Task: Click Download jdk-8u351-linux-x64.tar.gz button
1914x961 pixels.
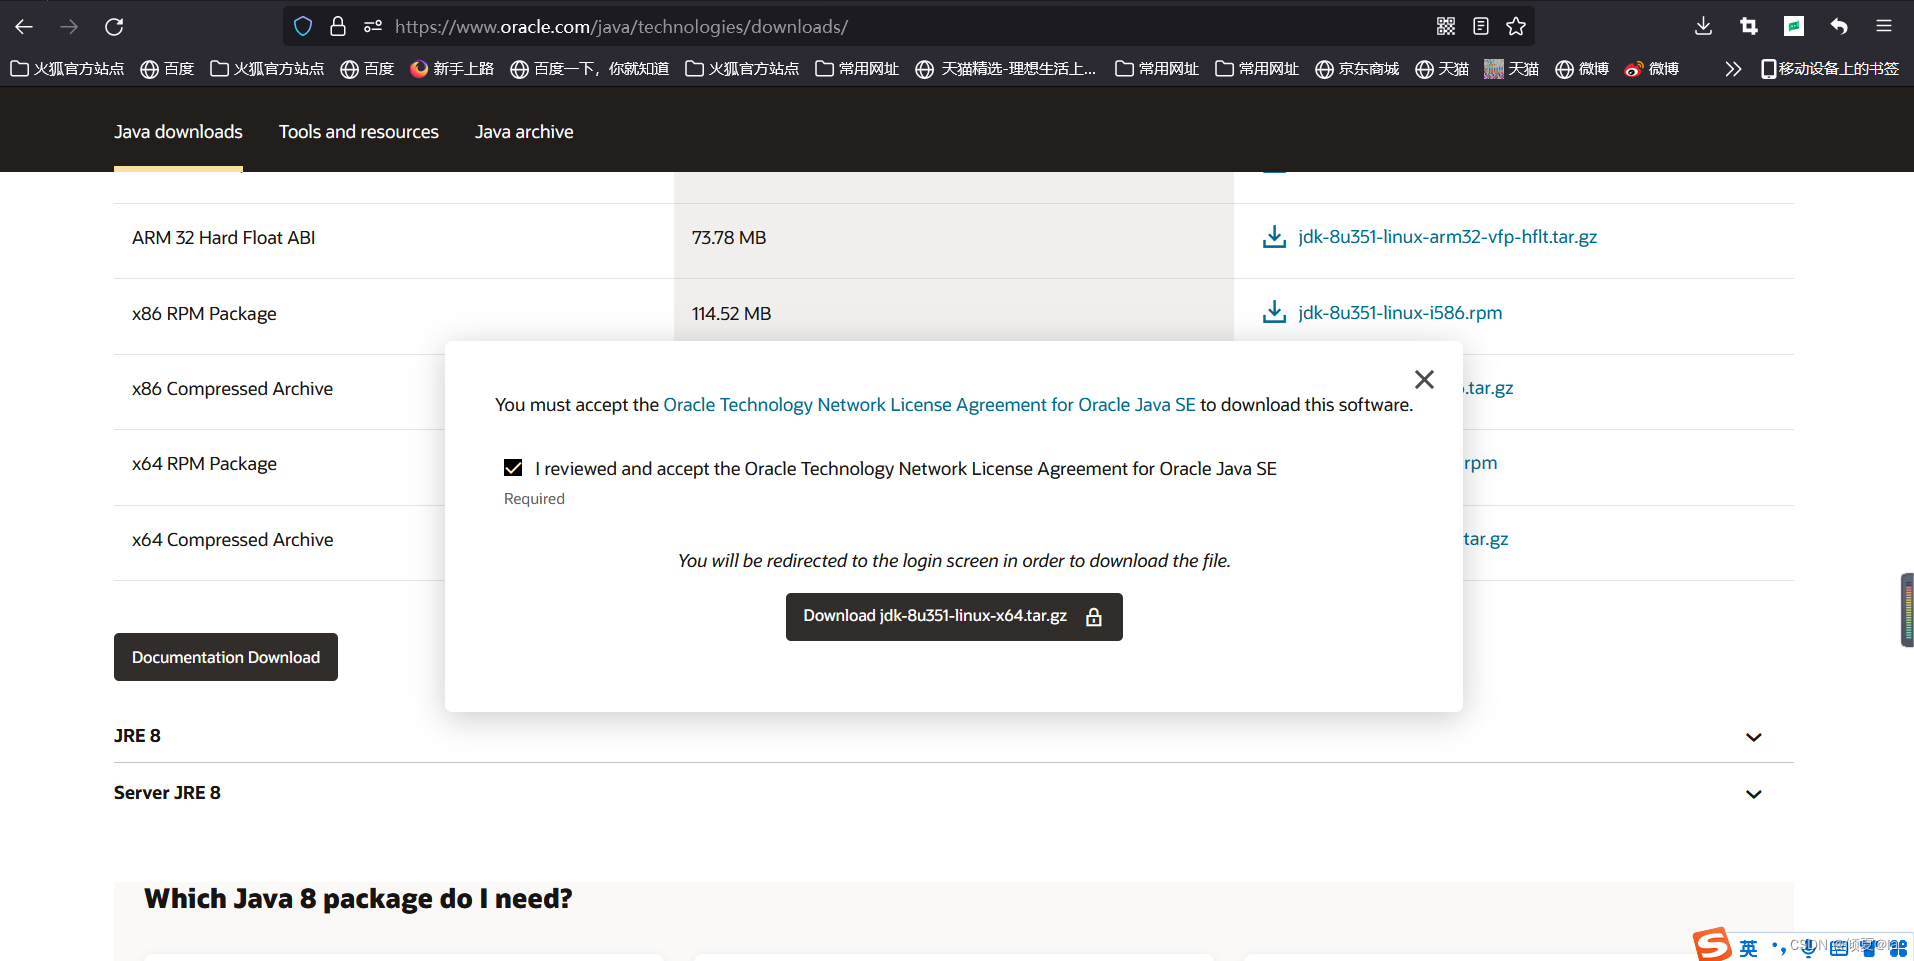Action: pyautogui.click(x=954, y=617)
